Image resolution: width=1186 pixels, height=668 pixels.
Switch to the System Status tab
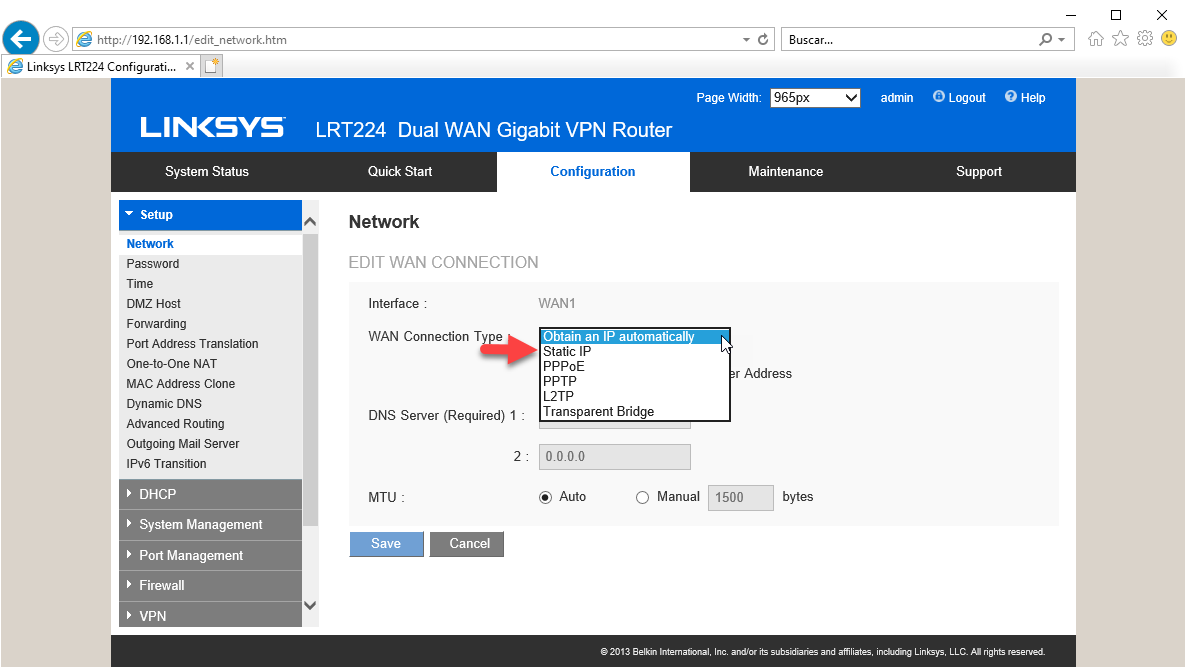coord(207,171)
